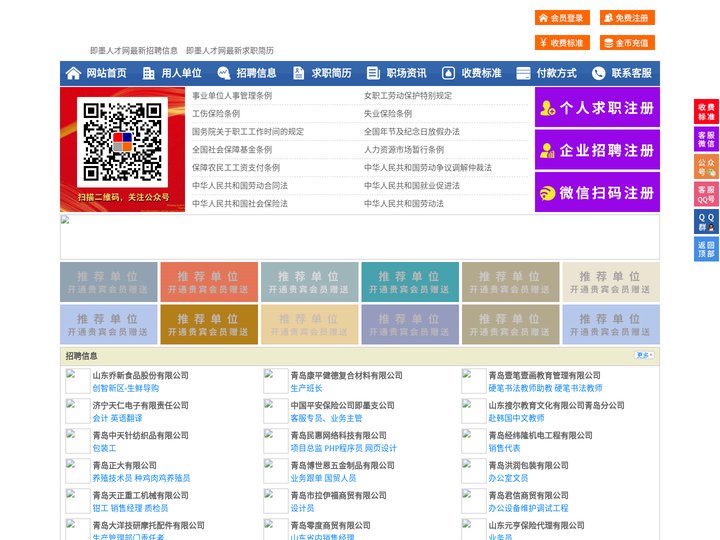Open 办公室文员 job link
This screenshot has height=540, width=720.
(x=508, y=478)
